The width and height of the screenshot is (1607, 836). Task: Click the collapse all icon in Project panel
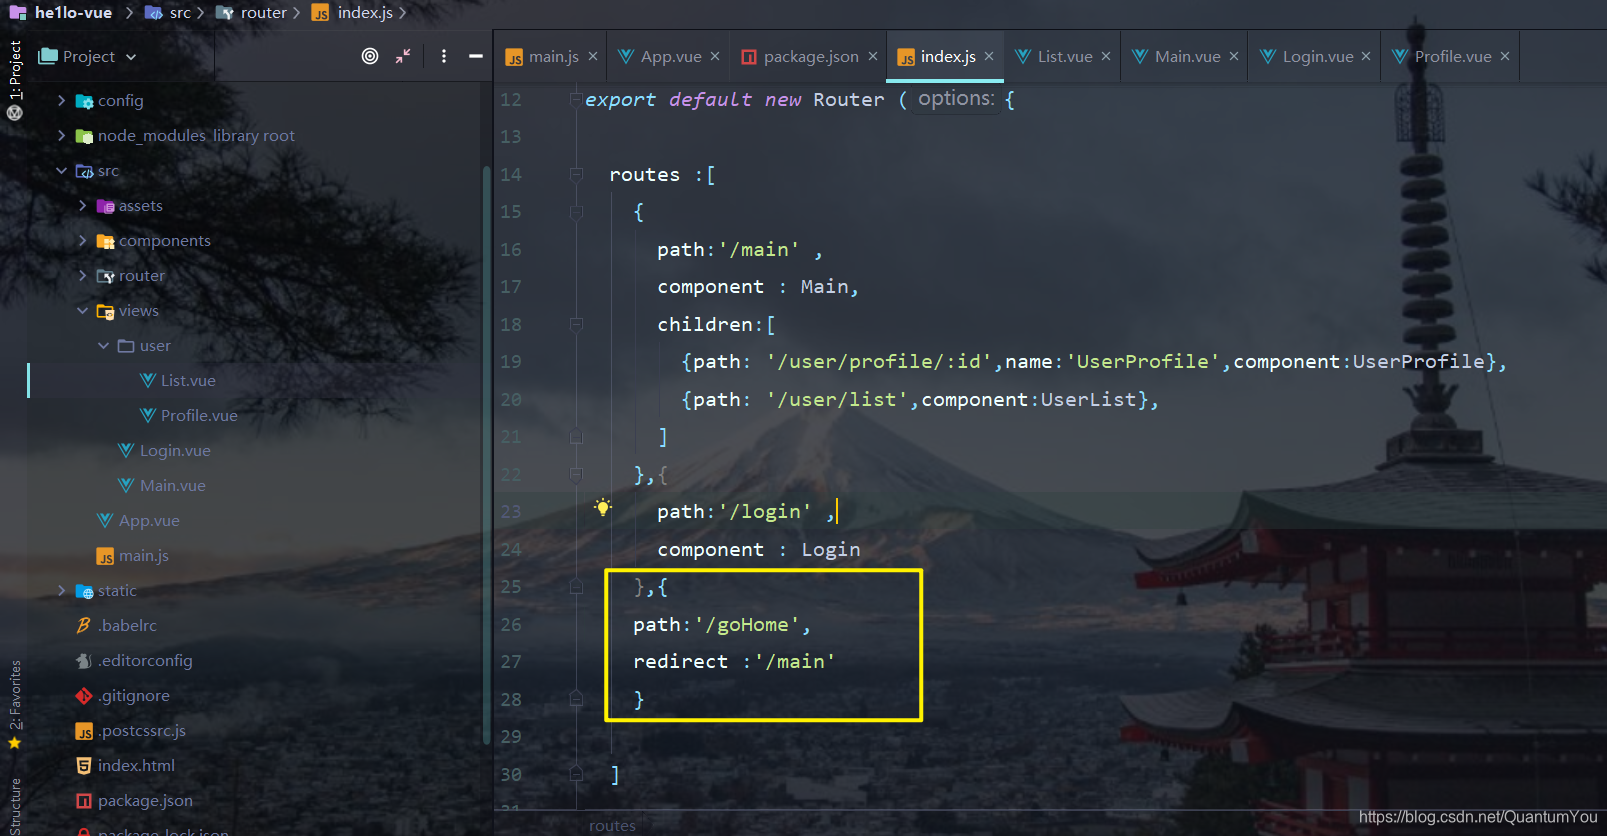click(x=403, y=56)
